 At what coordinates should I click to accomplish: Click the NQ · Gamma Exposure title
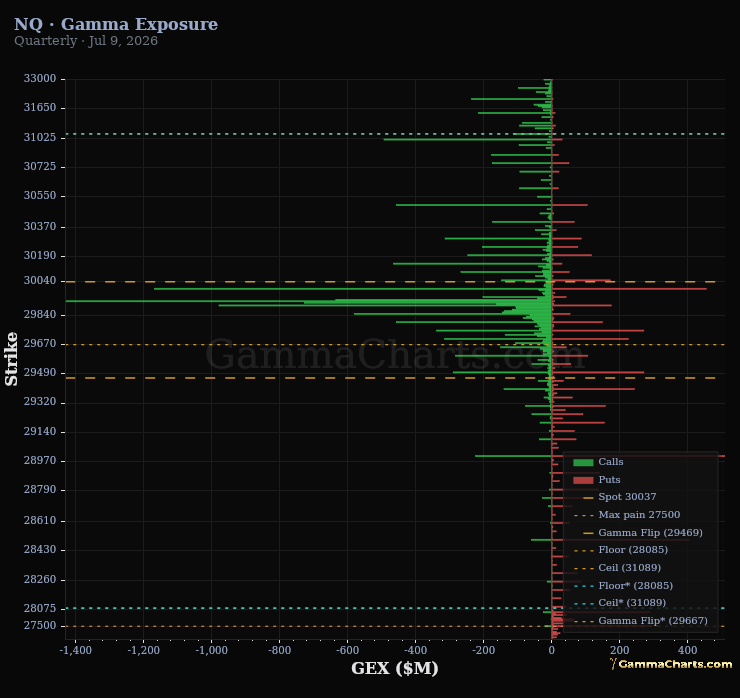(x=116, y=24)
